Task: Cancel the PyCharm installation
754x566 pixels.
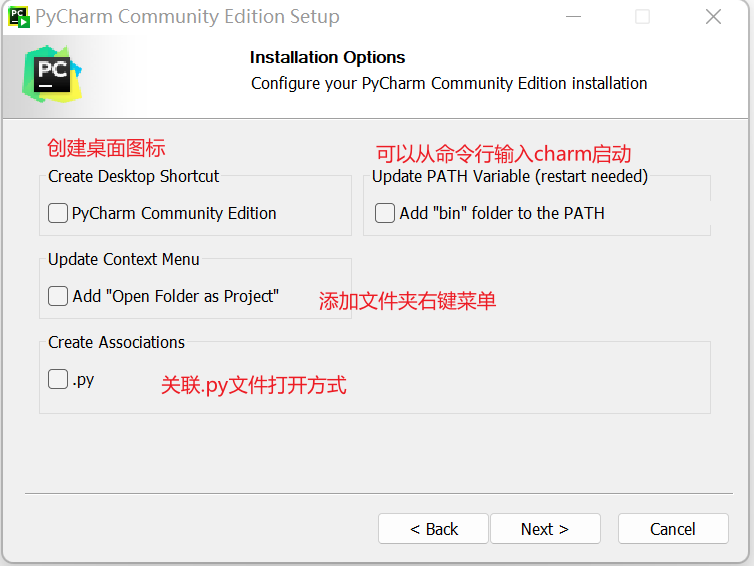Action: 672,529
